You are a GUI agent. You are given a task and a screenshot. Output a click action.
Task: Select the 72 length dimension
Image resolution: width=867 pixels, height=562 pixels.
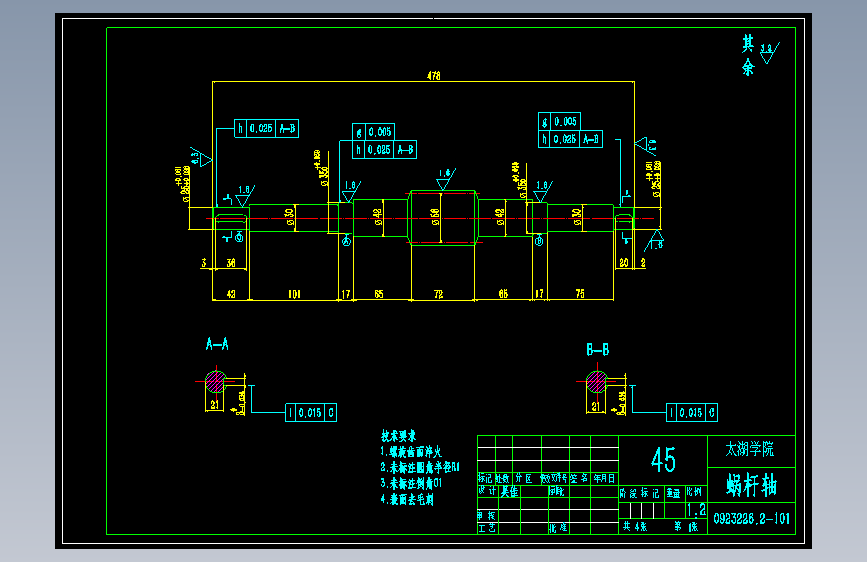coord(438,294)
